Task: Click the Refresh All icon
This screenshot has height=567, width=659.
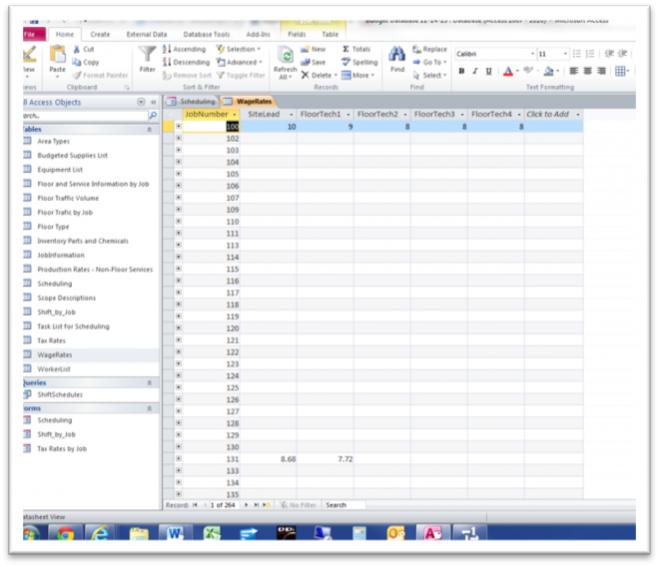Action: tap(285, 55)
